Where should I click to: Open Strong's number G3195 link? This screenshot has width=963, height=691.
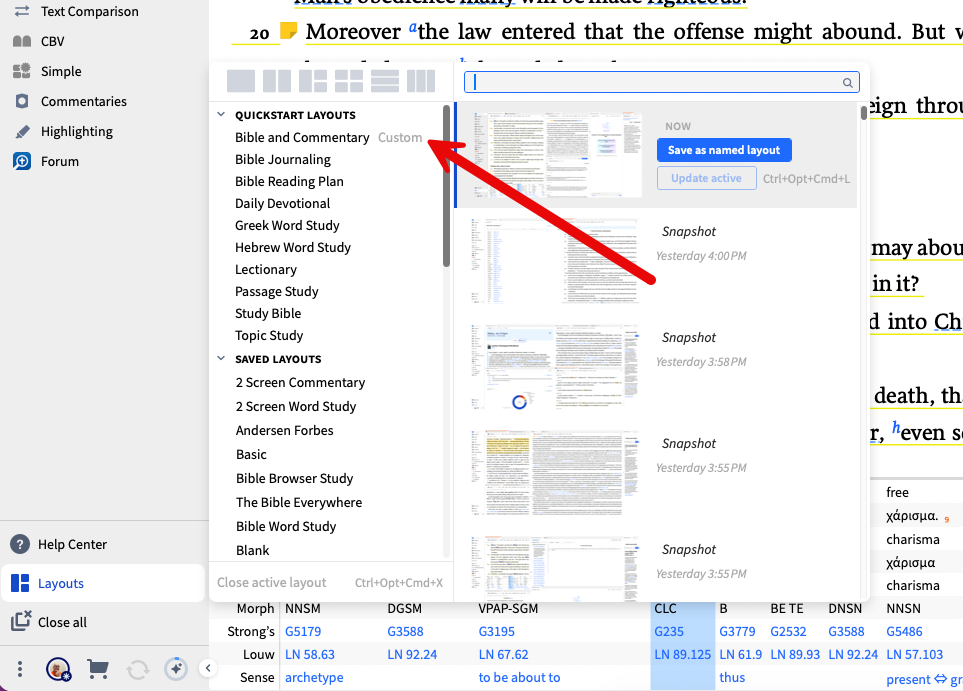pos(496,631)
